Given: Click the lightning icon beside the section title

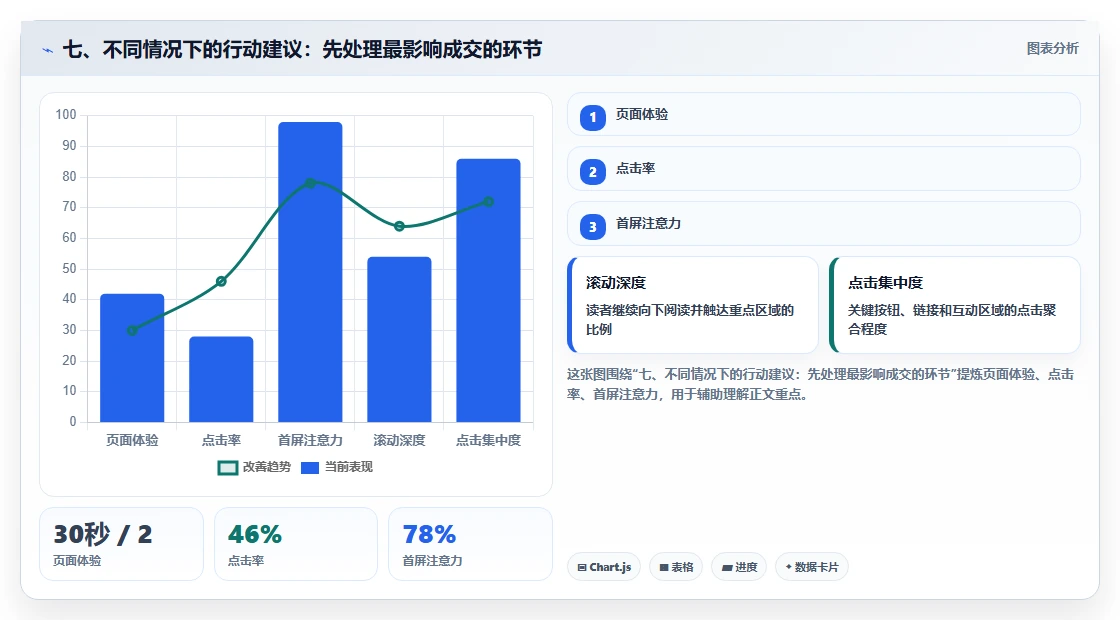Looking at the screenshot, I should (x=47, y=50).
